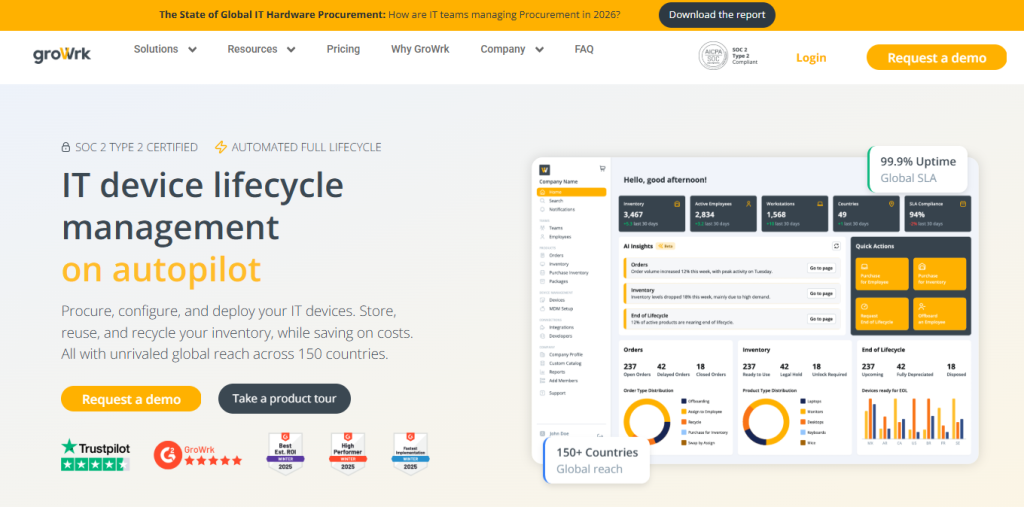Expand the Solutions dropdown menu
This screenshot has height=507, width=1024.
(165, 49)
